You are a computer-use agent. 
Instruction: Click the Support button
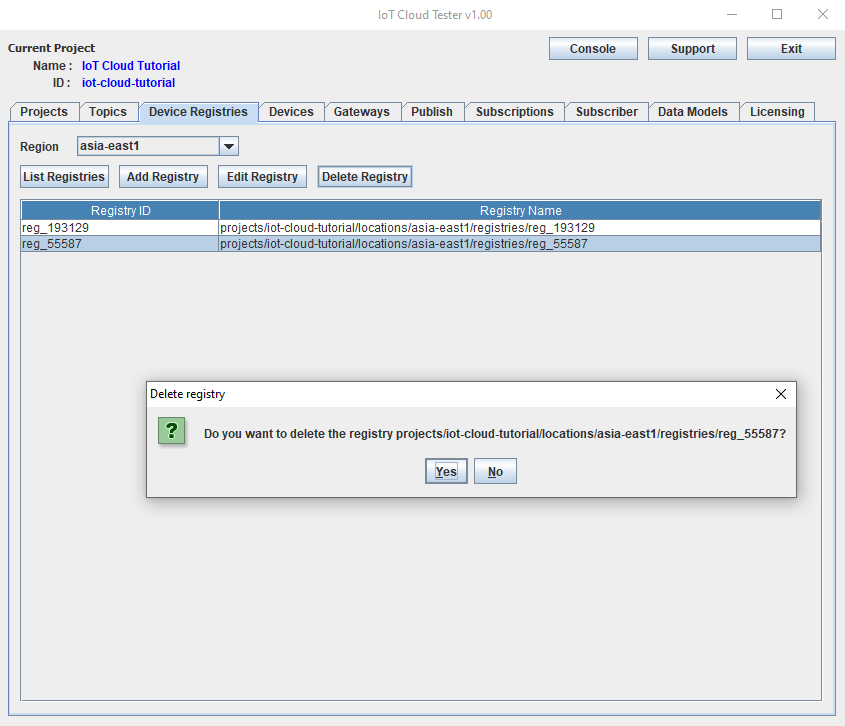[692, 49]
